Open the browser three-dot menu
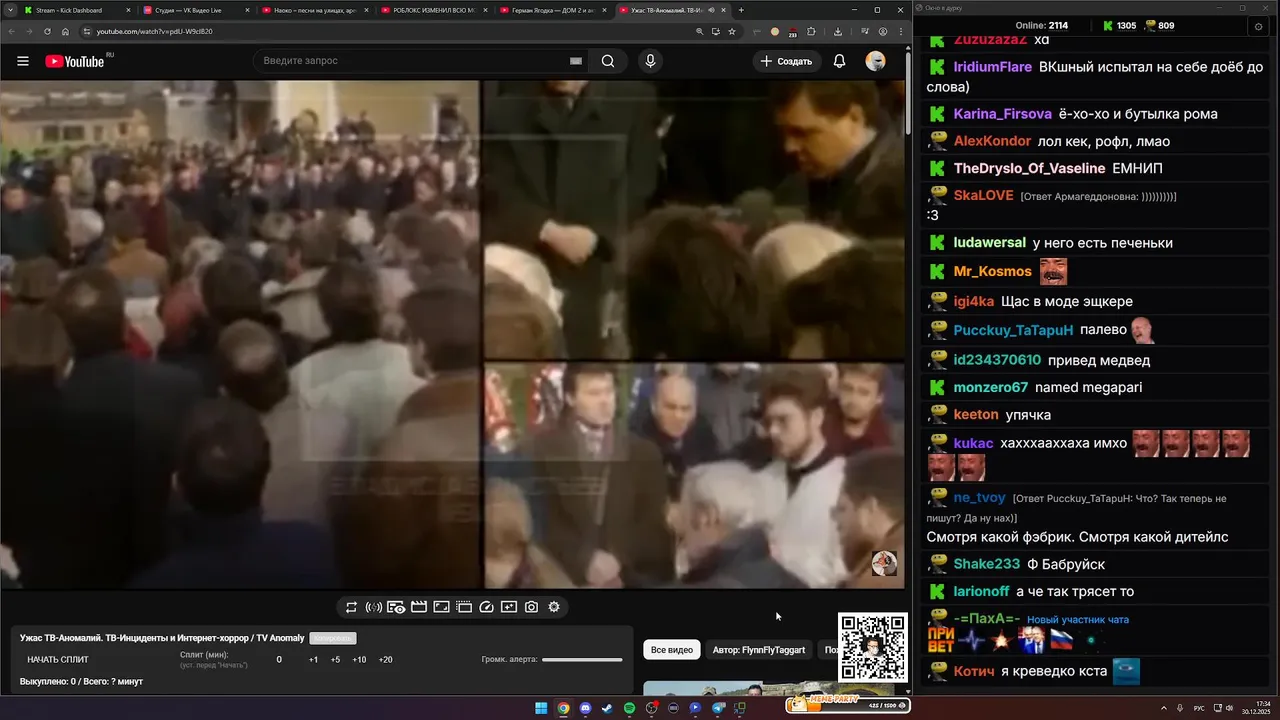 (899, 31)
